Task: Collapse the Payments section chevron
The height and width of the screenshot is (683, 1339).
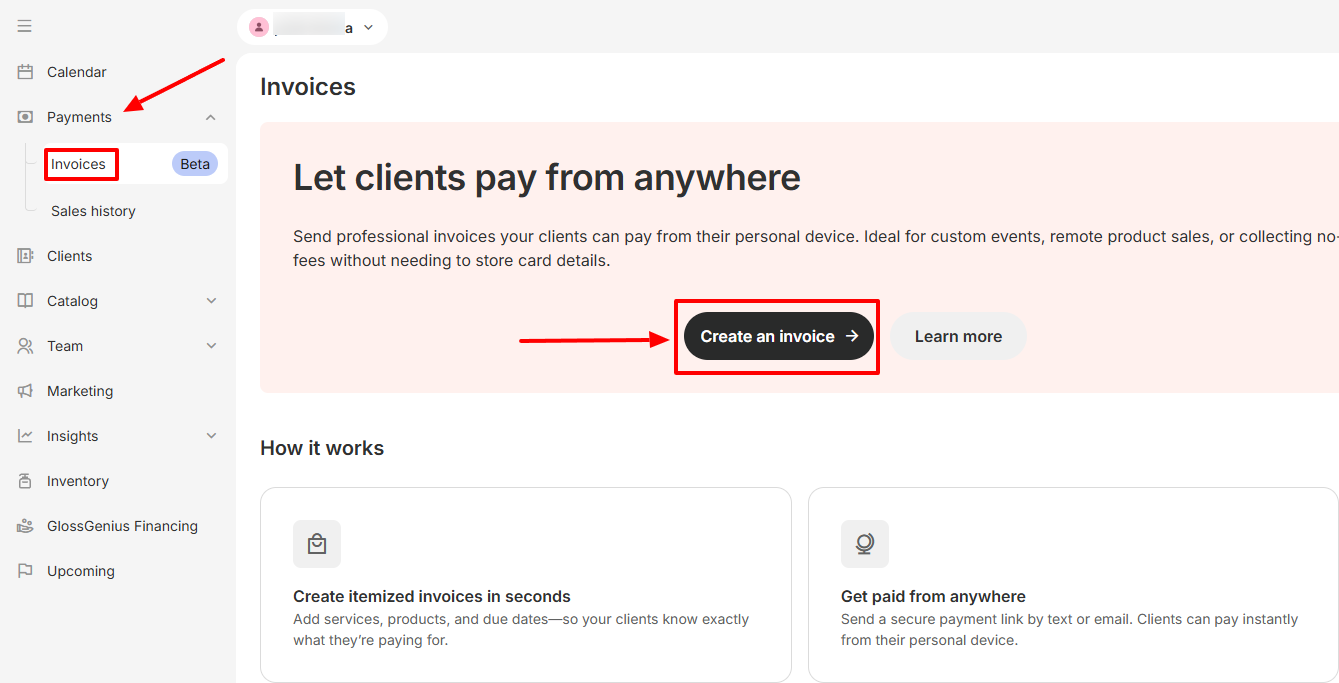Action: click(210, 117)
